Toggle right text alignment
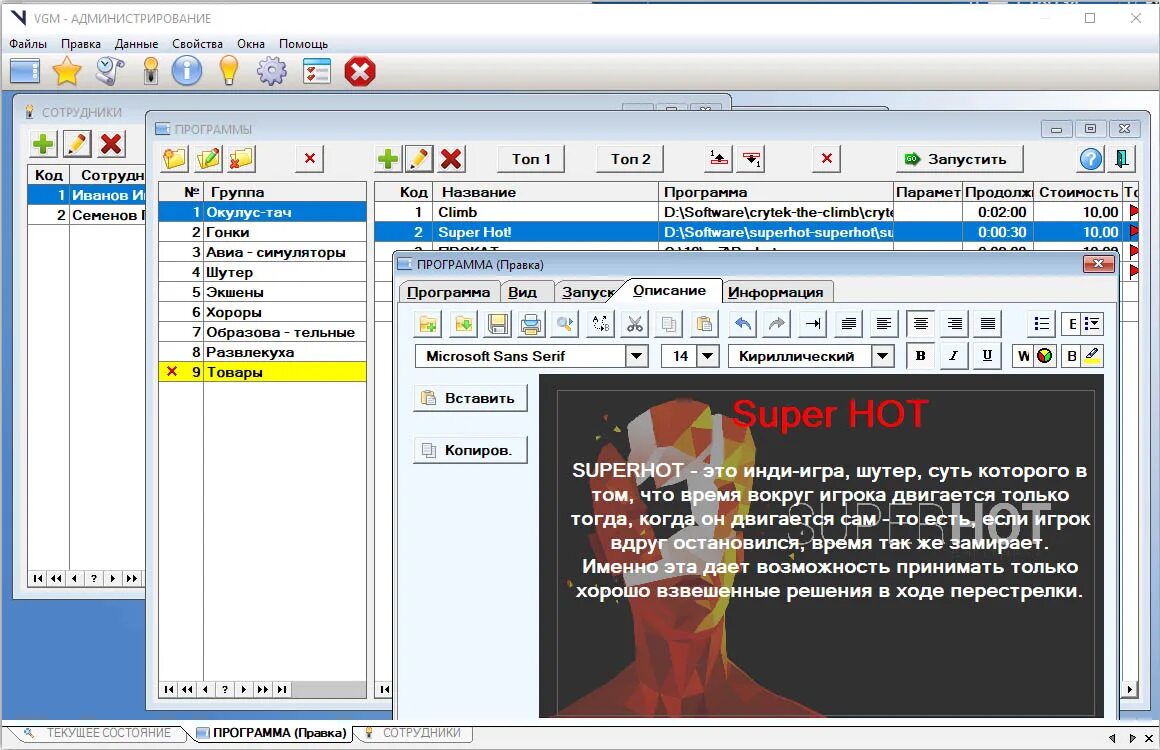The height and width of the screenshot is (750, 1160). pyautogui.click(x=955, y=324)
